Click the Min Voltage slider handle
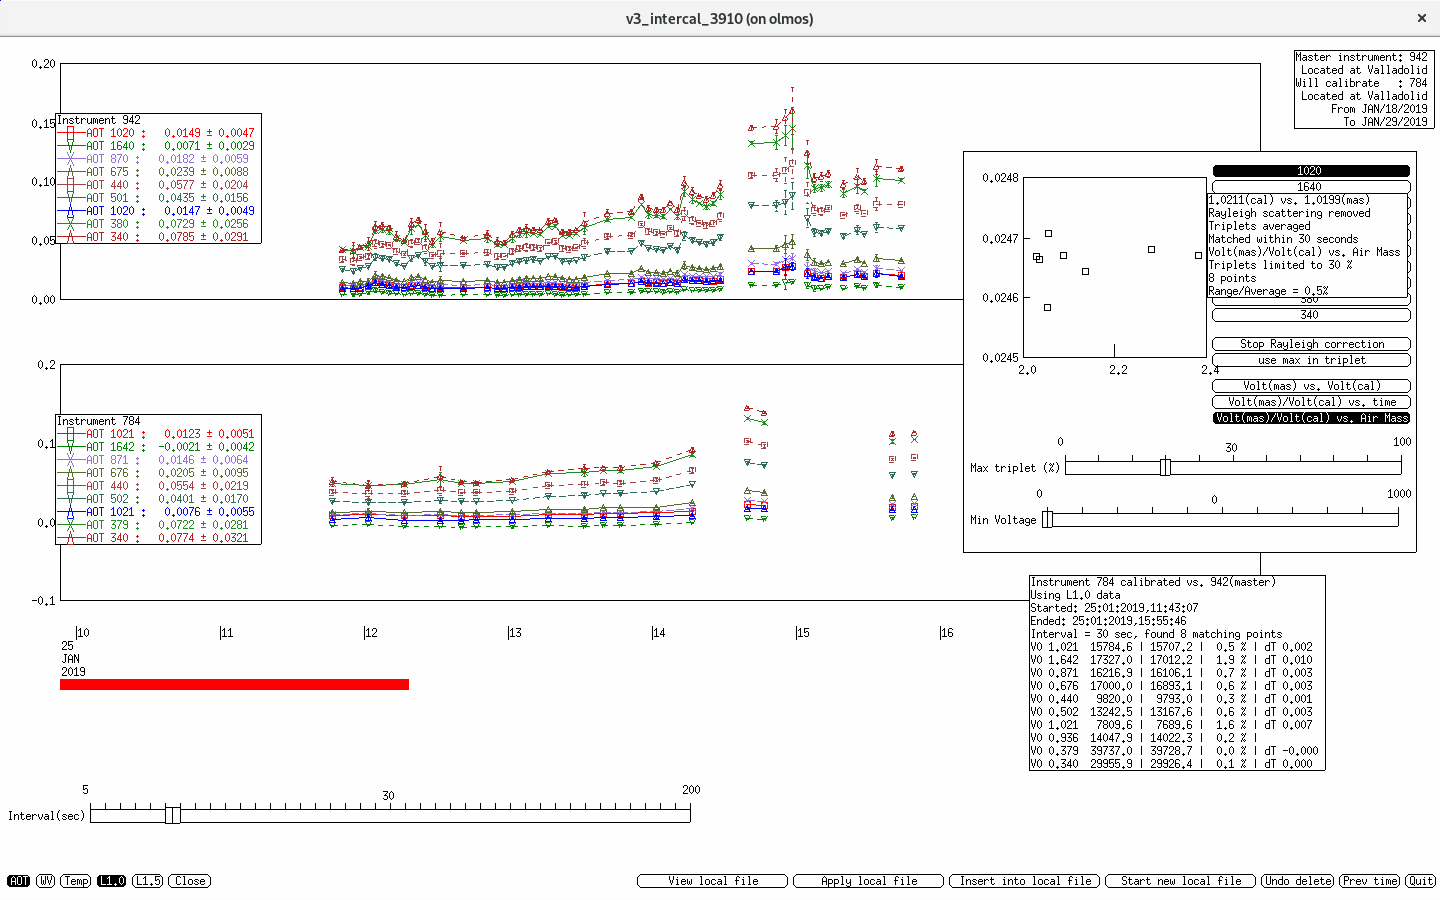Image resolution: width=1440 pixels, height=900 pixels. tap(1047, 519)
